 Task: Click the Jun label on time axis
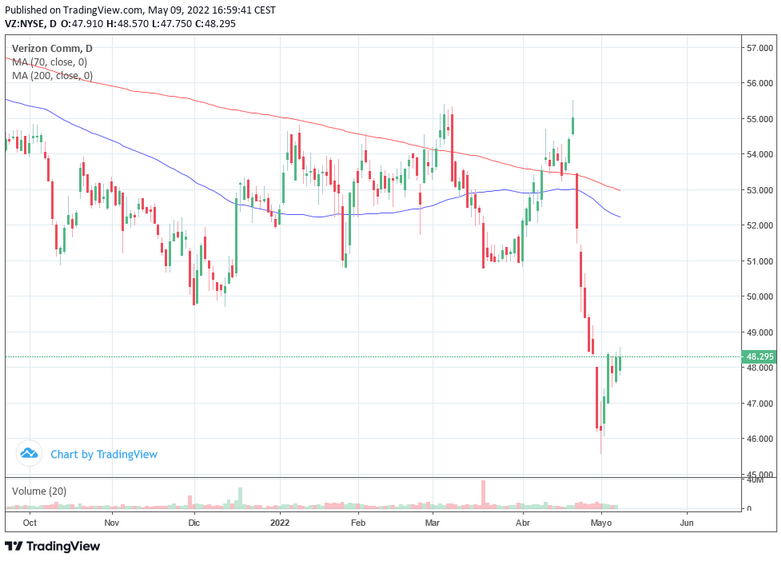[x=686, y=523]
